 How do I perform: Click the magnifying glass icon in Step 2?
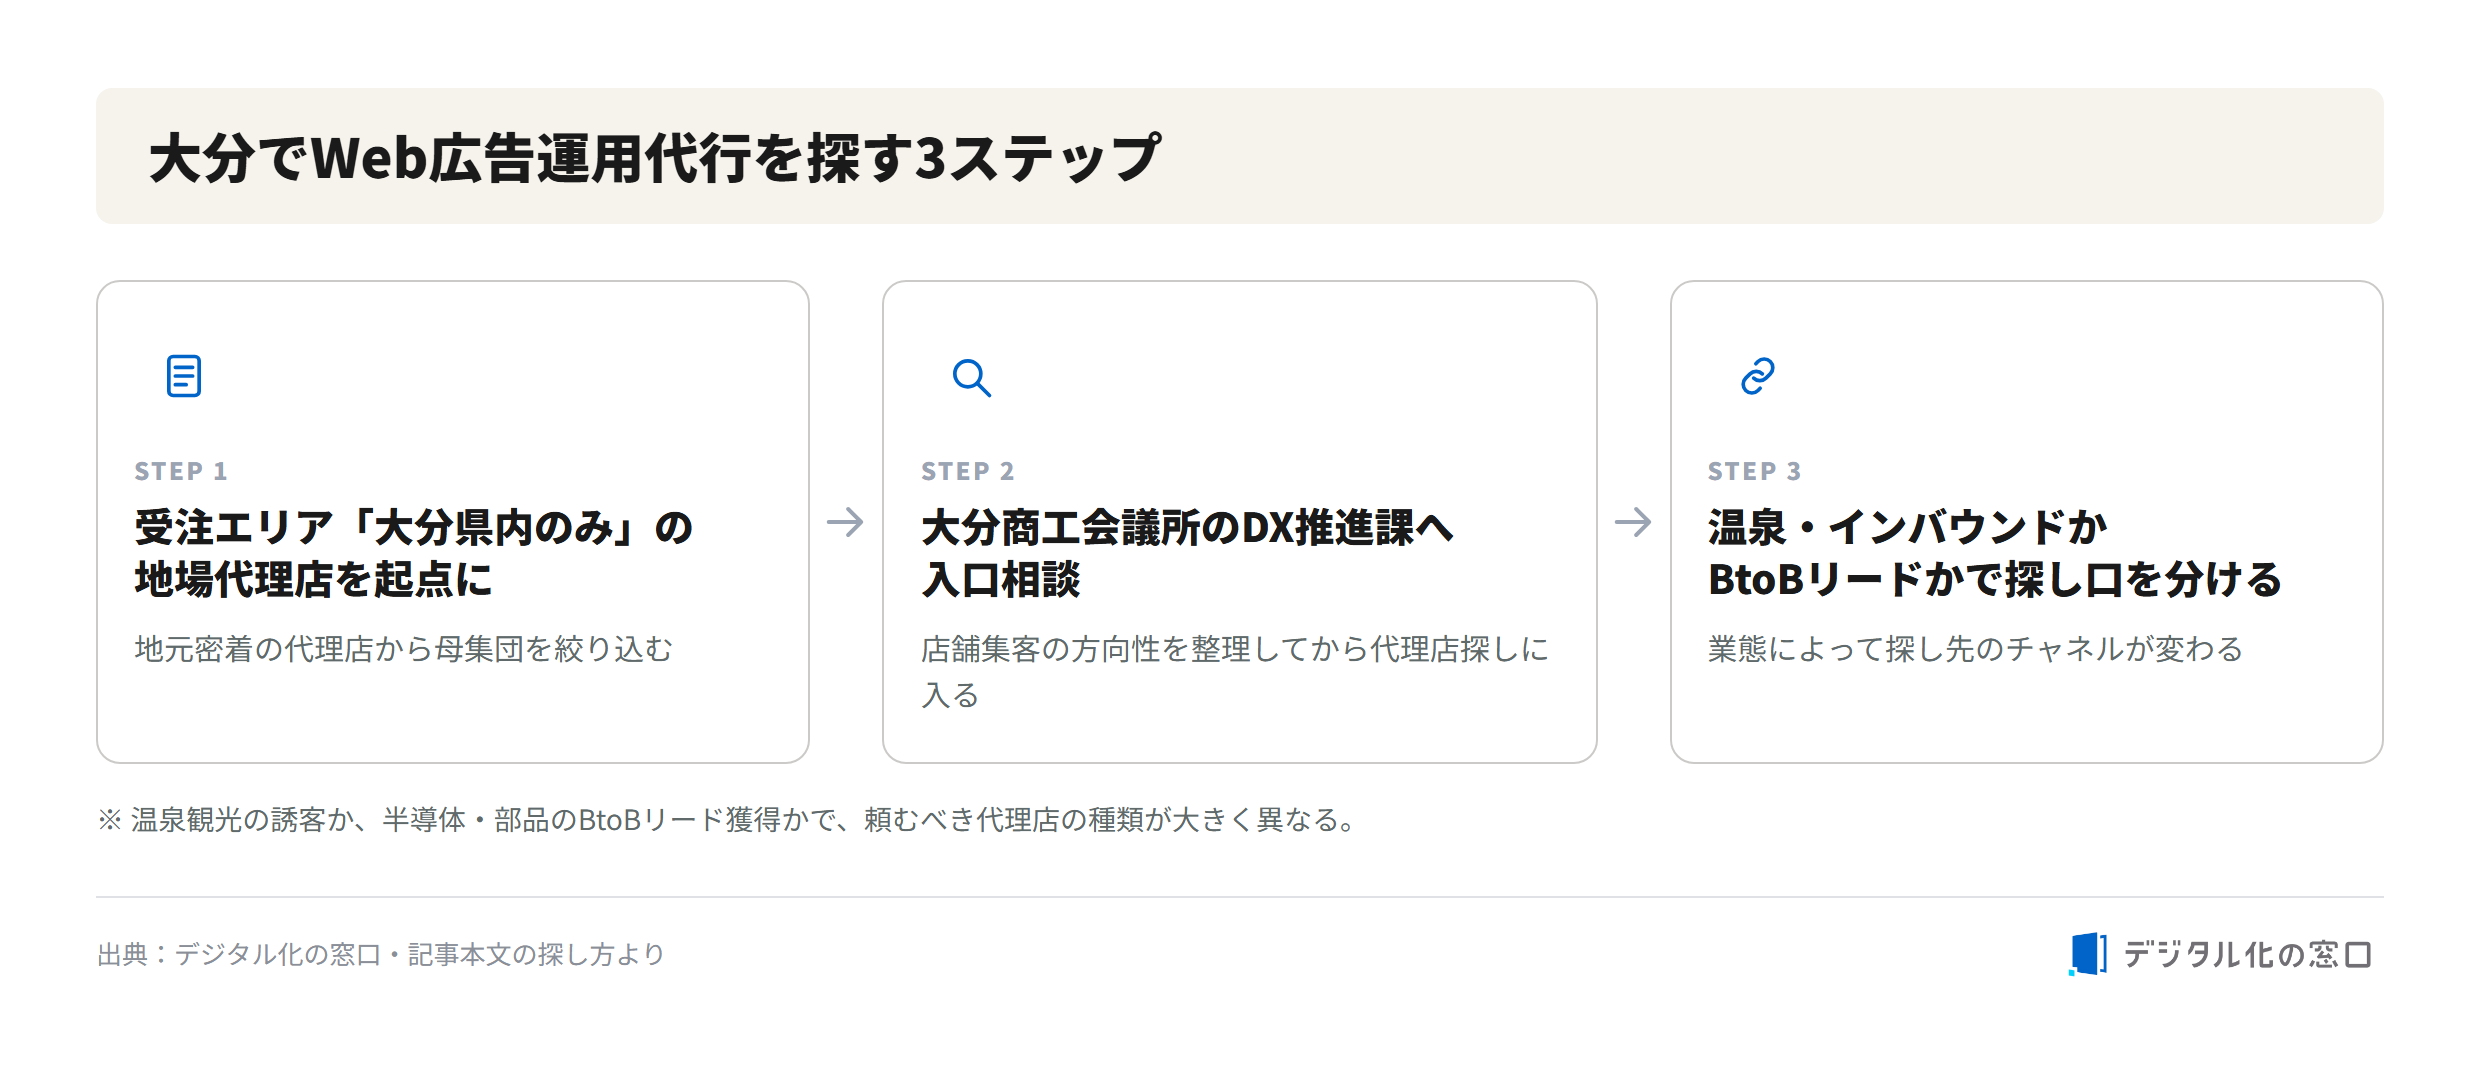tap(971, 377)
